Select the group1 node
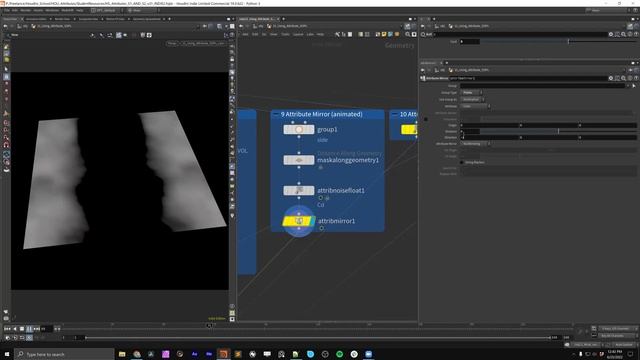The image size is (640, 360). pyautogui.click(x=299, y=129)
